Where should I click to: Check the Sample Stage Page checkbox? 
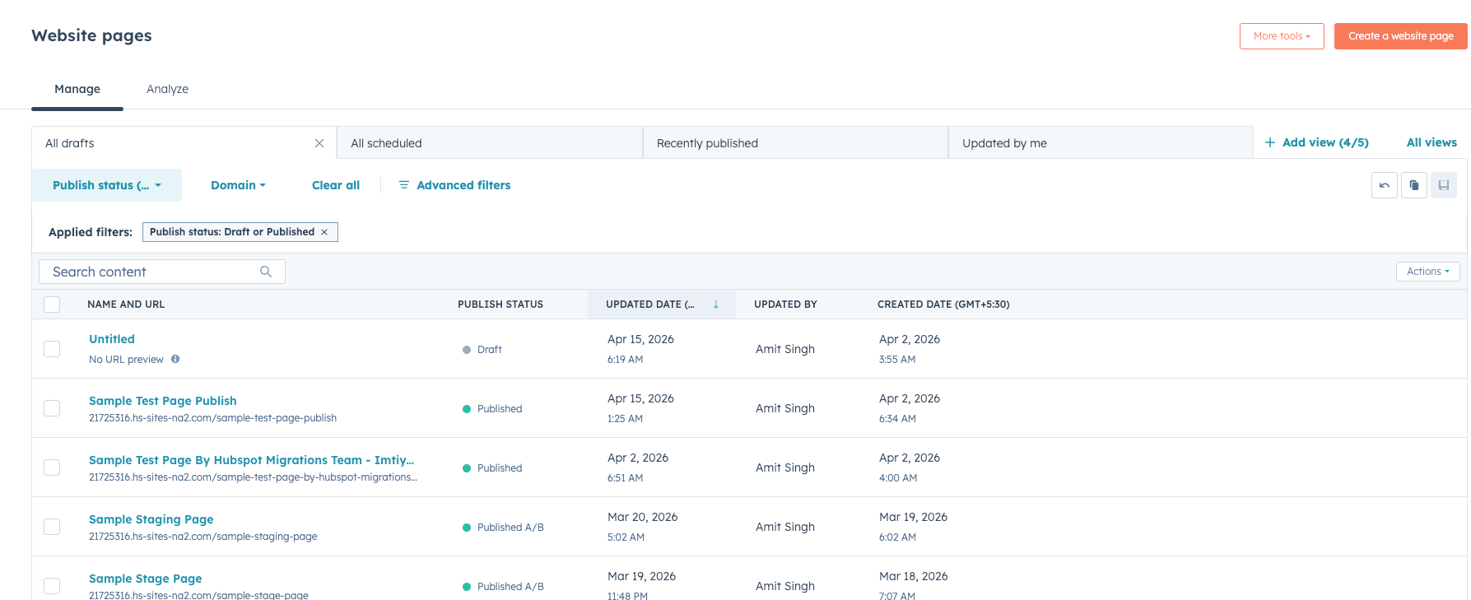pos(52,586)
